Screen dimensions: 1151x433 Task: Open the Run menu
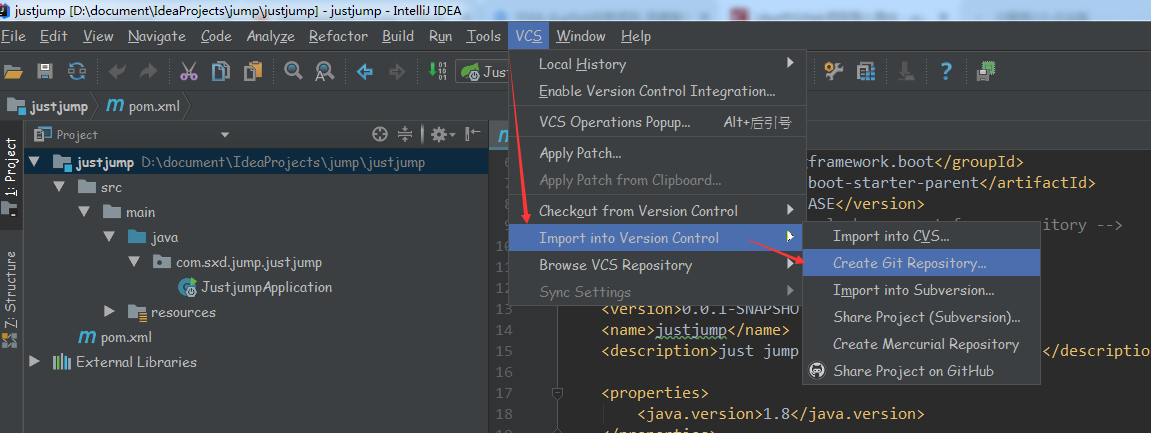click(440, 36)
